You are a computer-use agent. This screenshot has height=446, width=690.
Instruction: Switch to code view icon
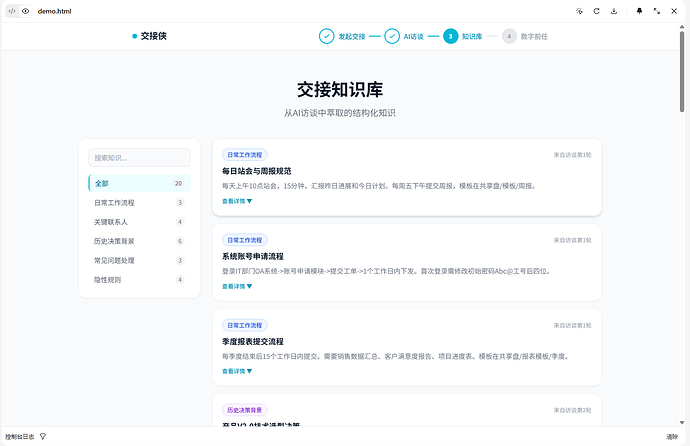(x=12, y=11)
